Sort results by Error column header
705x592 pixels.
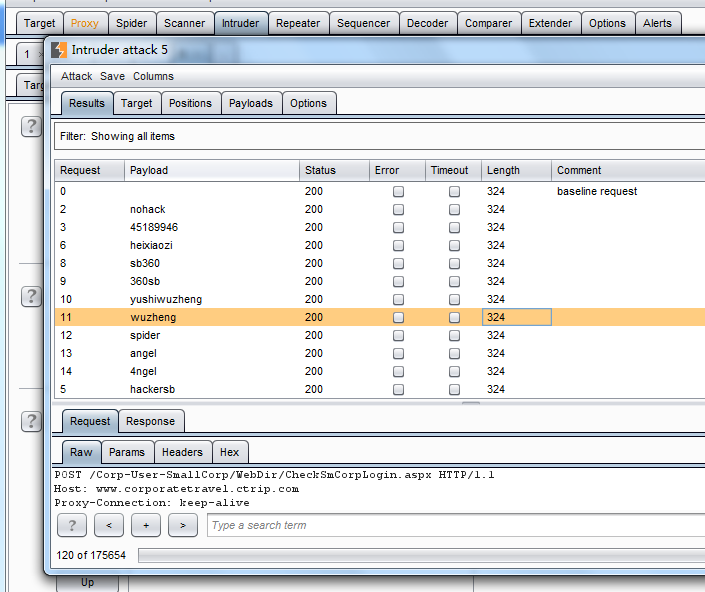[x=397, y=170]
